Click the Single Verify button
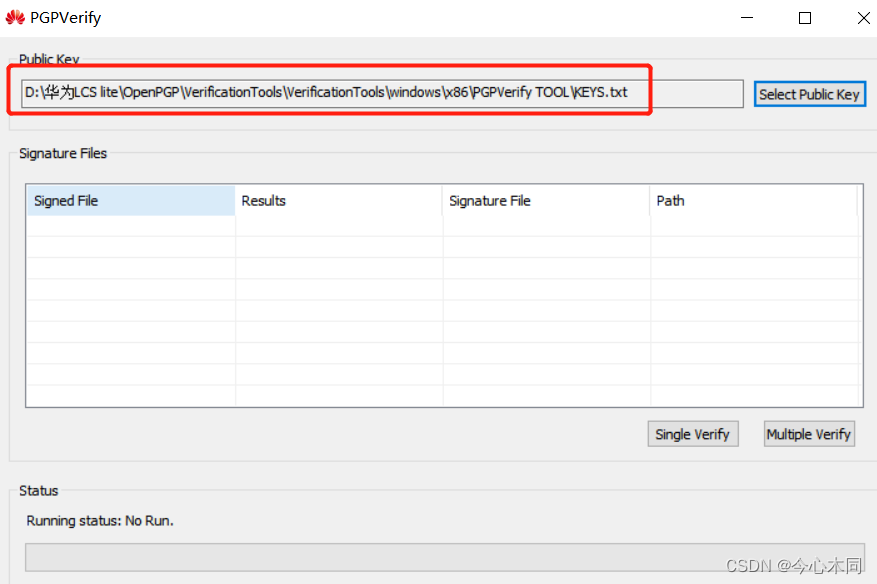This screenshot has width=877, height=584. click(693, 434)
